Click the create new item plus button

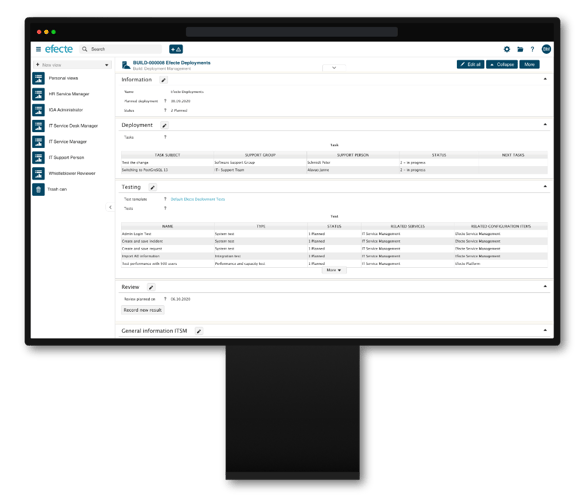click(176, 49)
